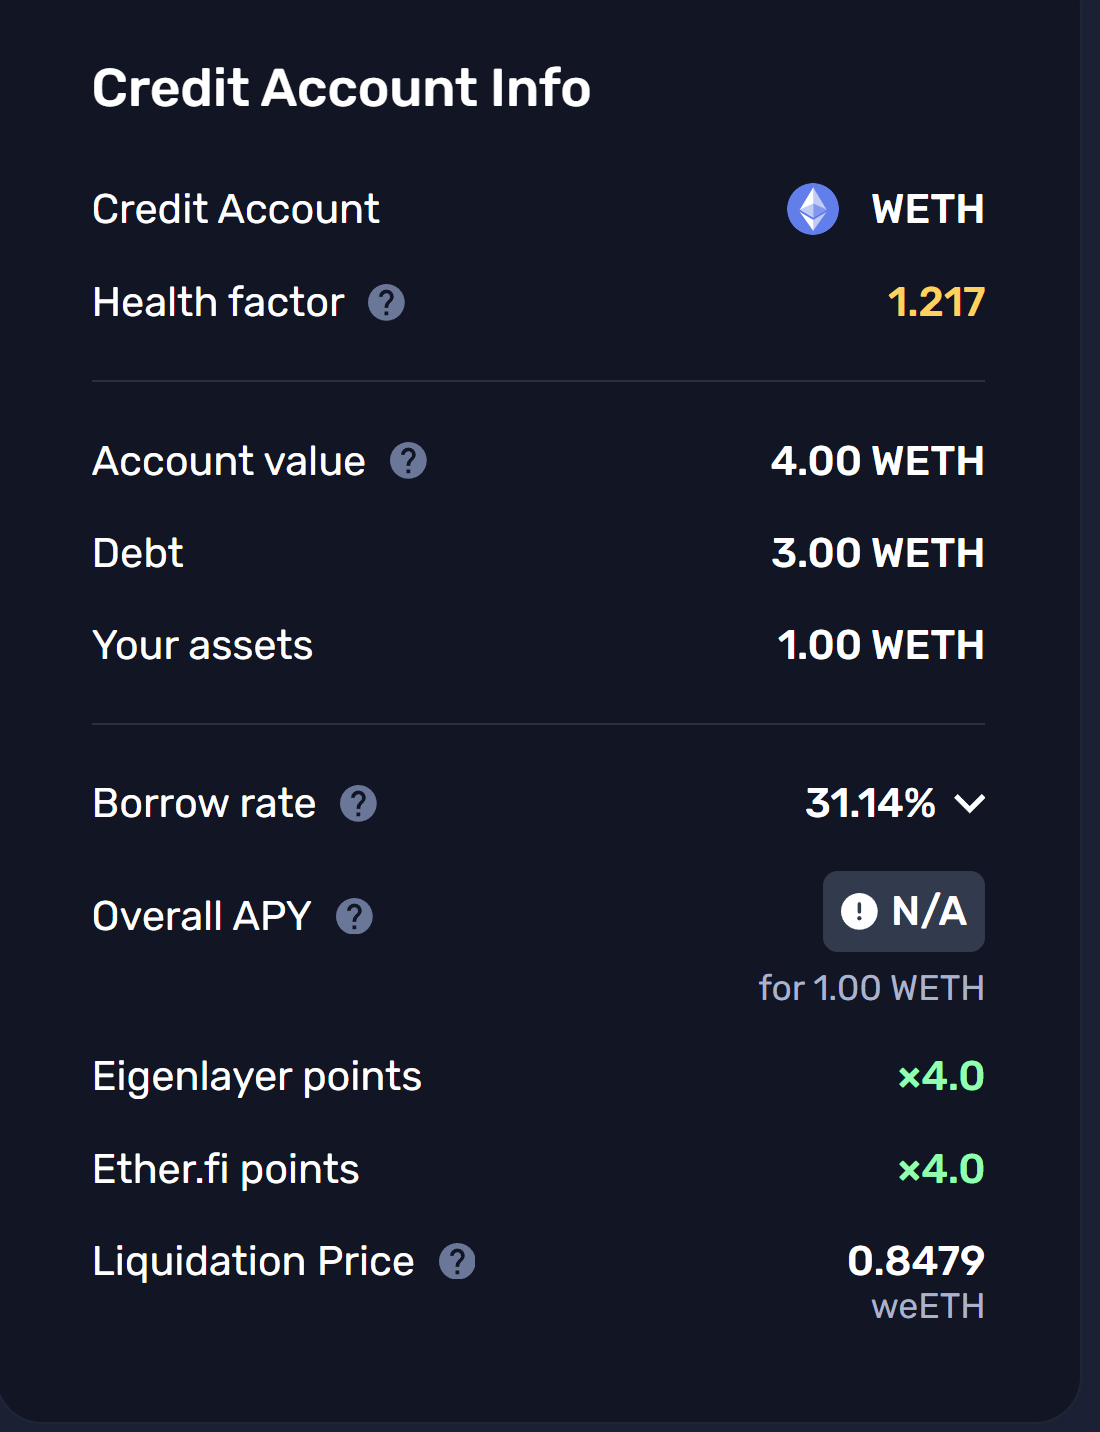Click the exclamation warning icon in N/A badge

click(859, 911)
